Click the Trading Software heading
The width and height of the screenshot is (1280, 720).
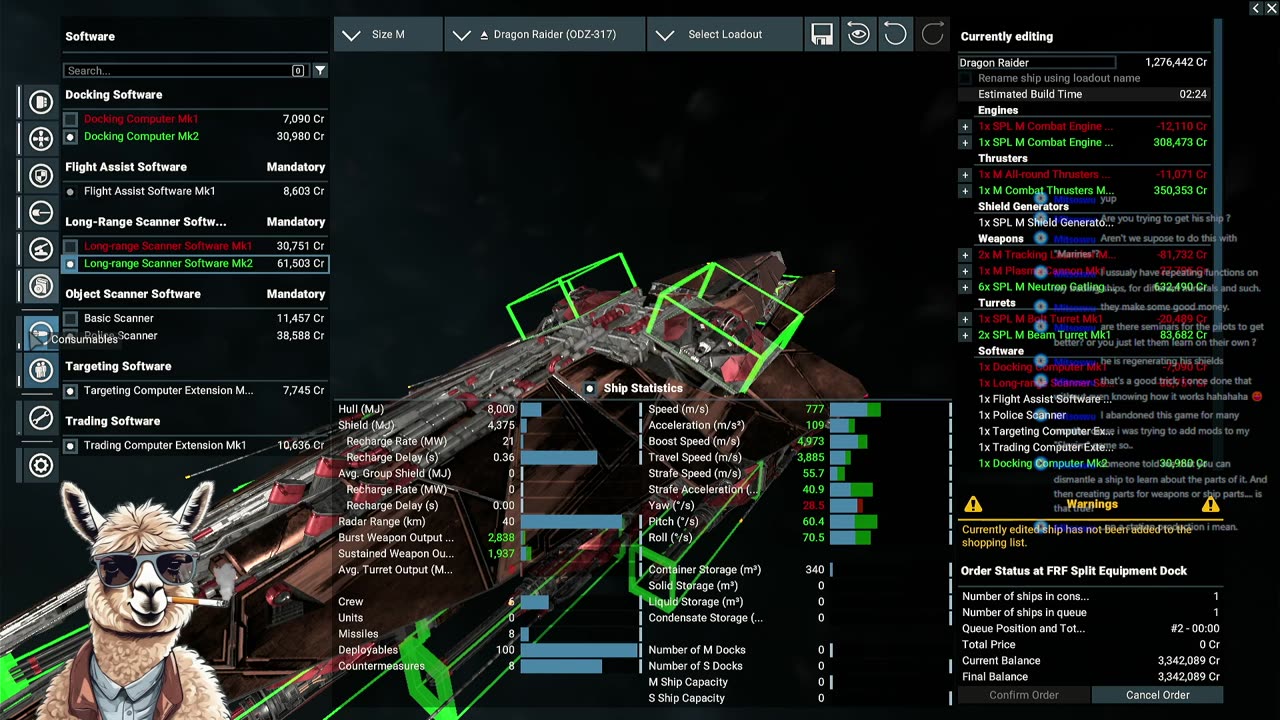click(113, 421)
